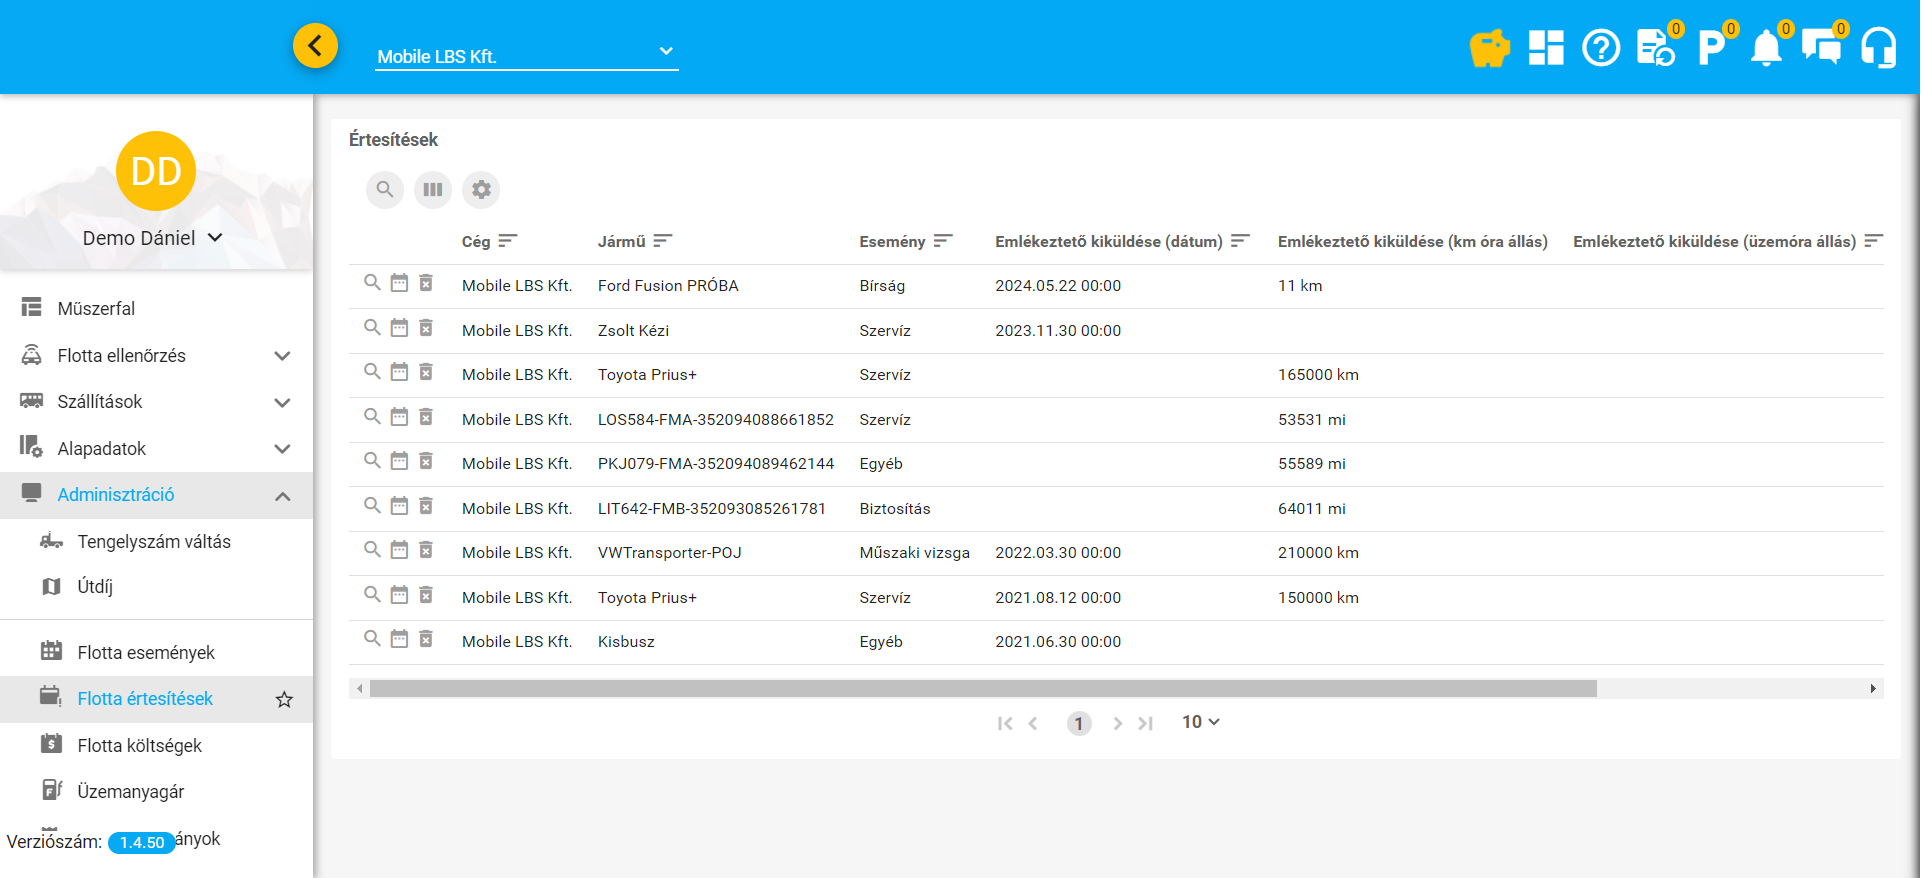
Task: Open the headset support icon
Action: coord(1877,48)
